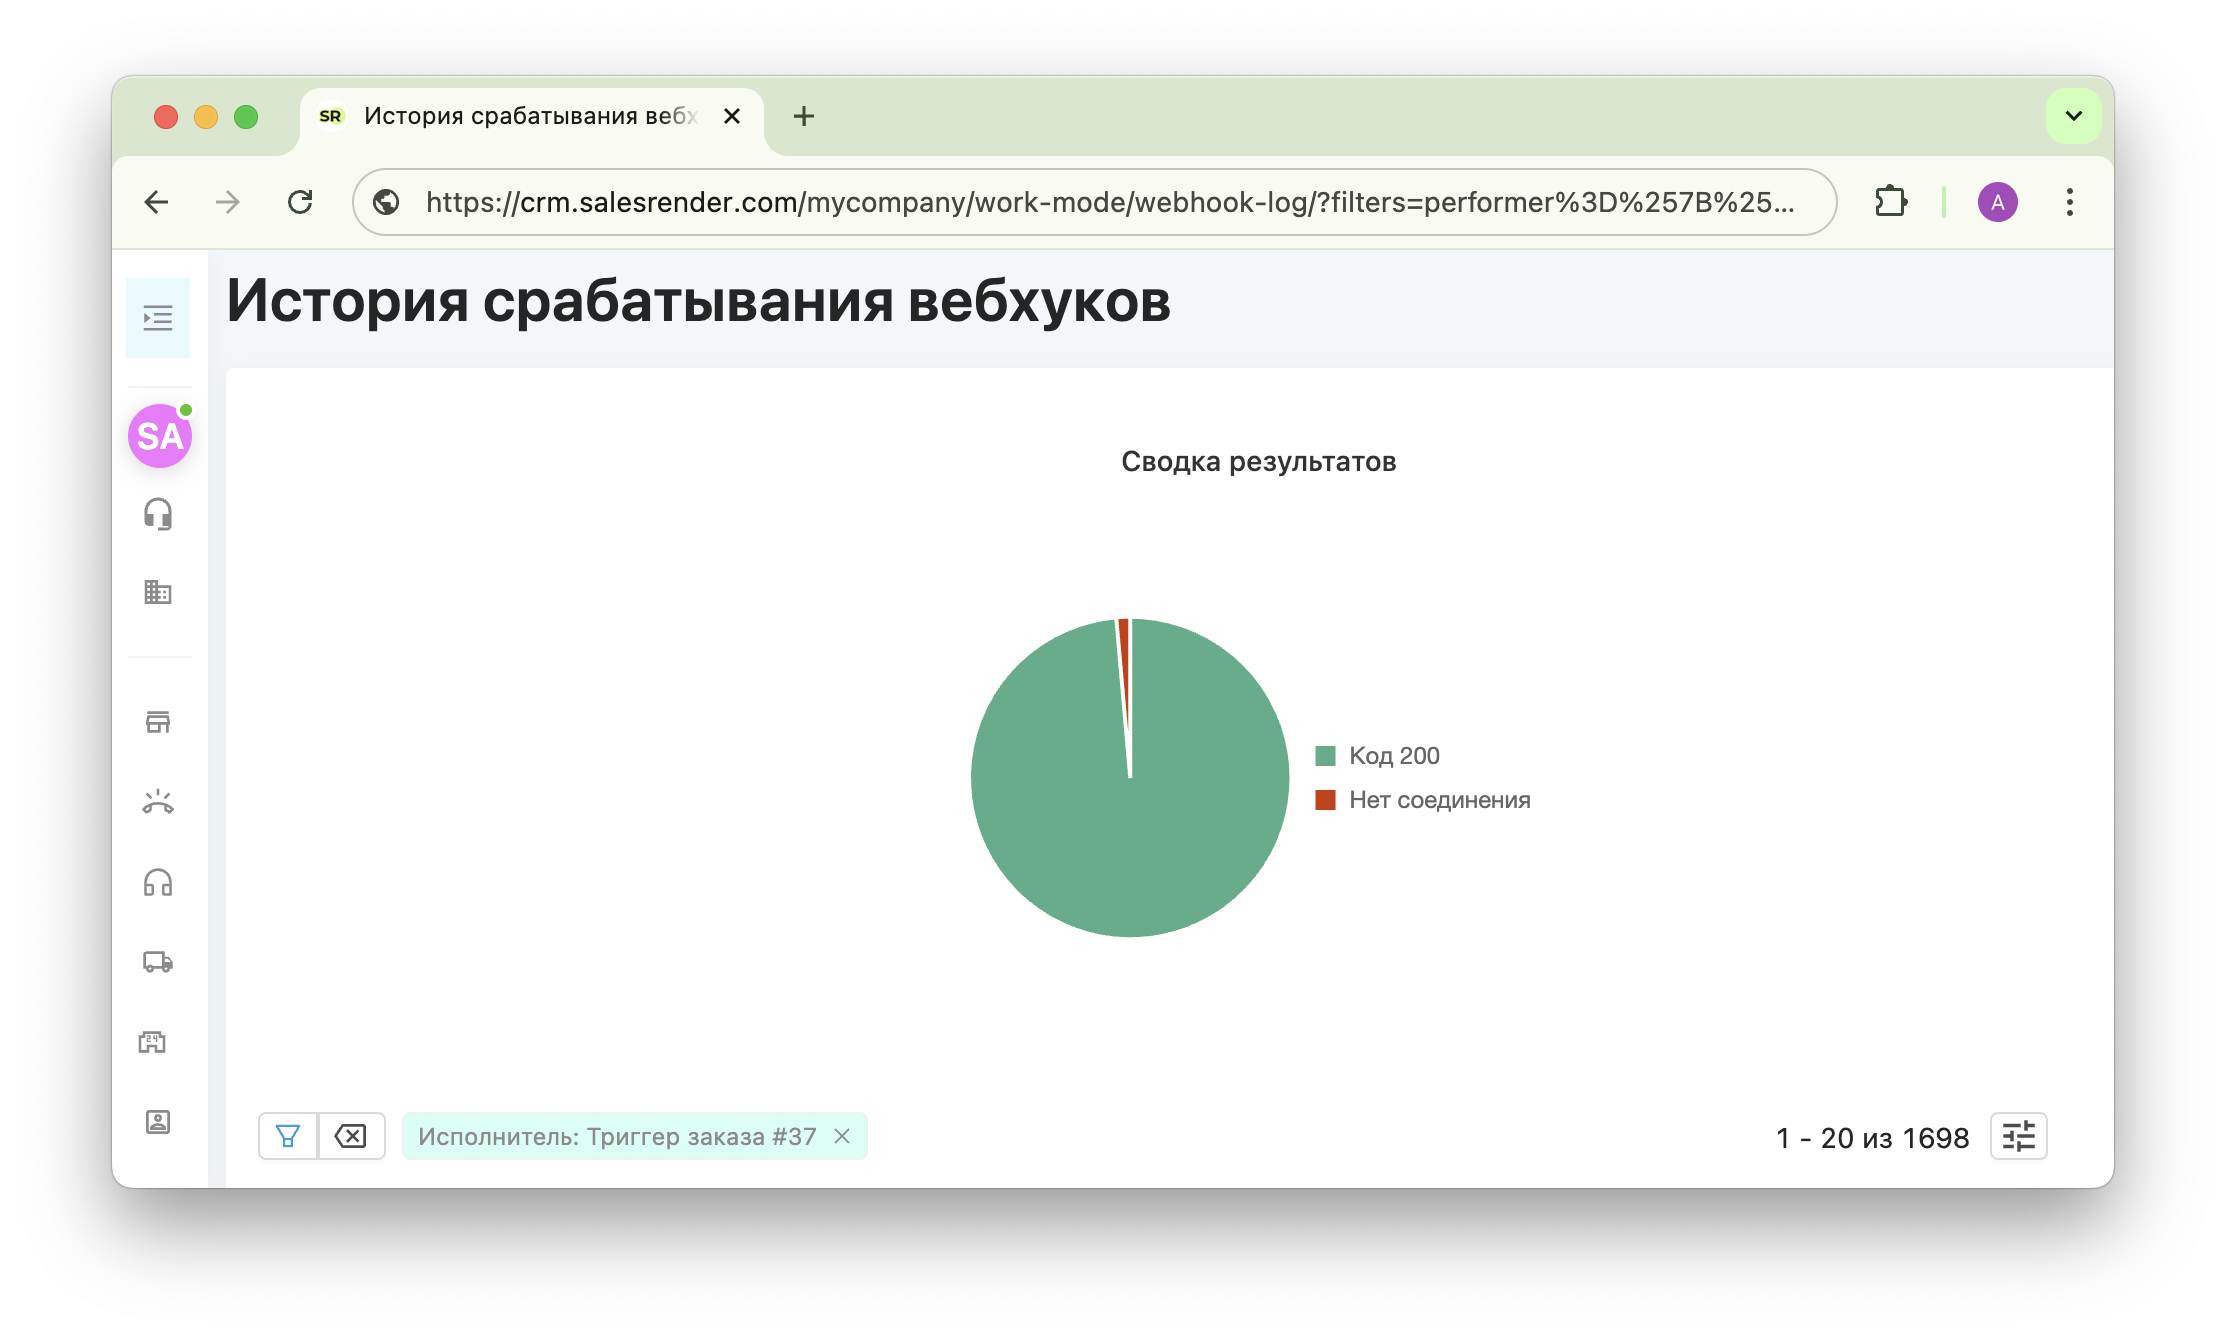Click the pagination text '1 - 20 из 1698'
The width and height of the screenshot is (2226, 1336).
tap(1872, 1137)
